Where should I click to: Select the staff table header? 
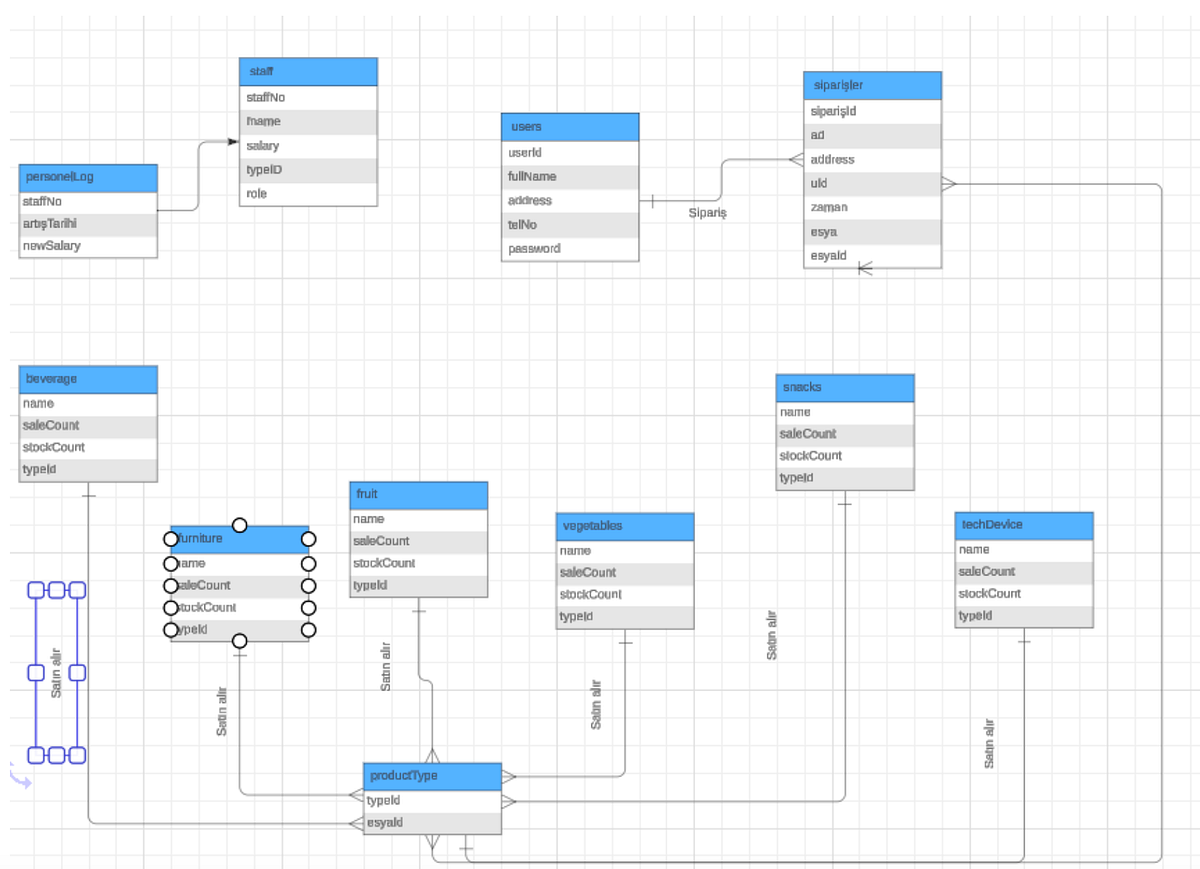tap(307, 71)
